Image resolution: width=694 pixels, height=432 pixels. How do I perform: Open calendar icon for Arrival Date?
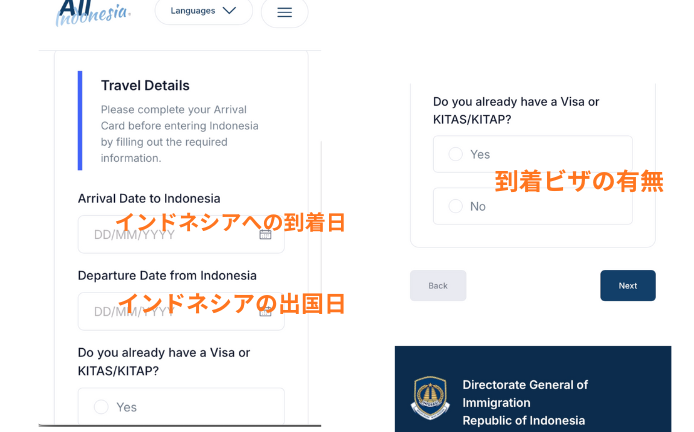[x=265, y=234]
